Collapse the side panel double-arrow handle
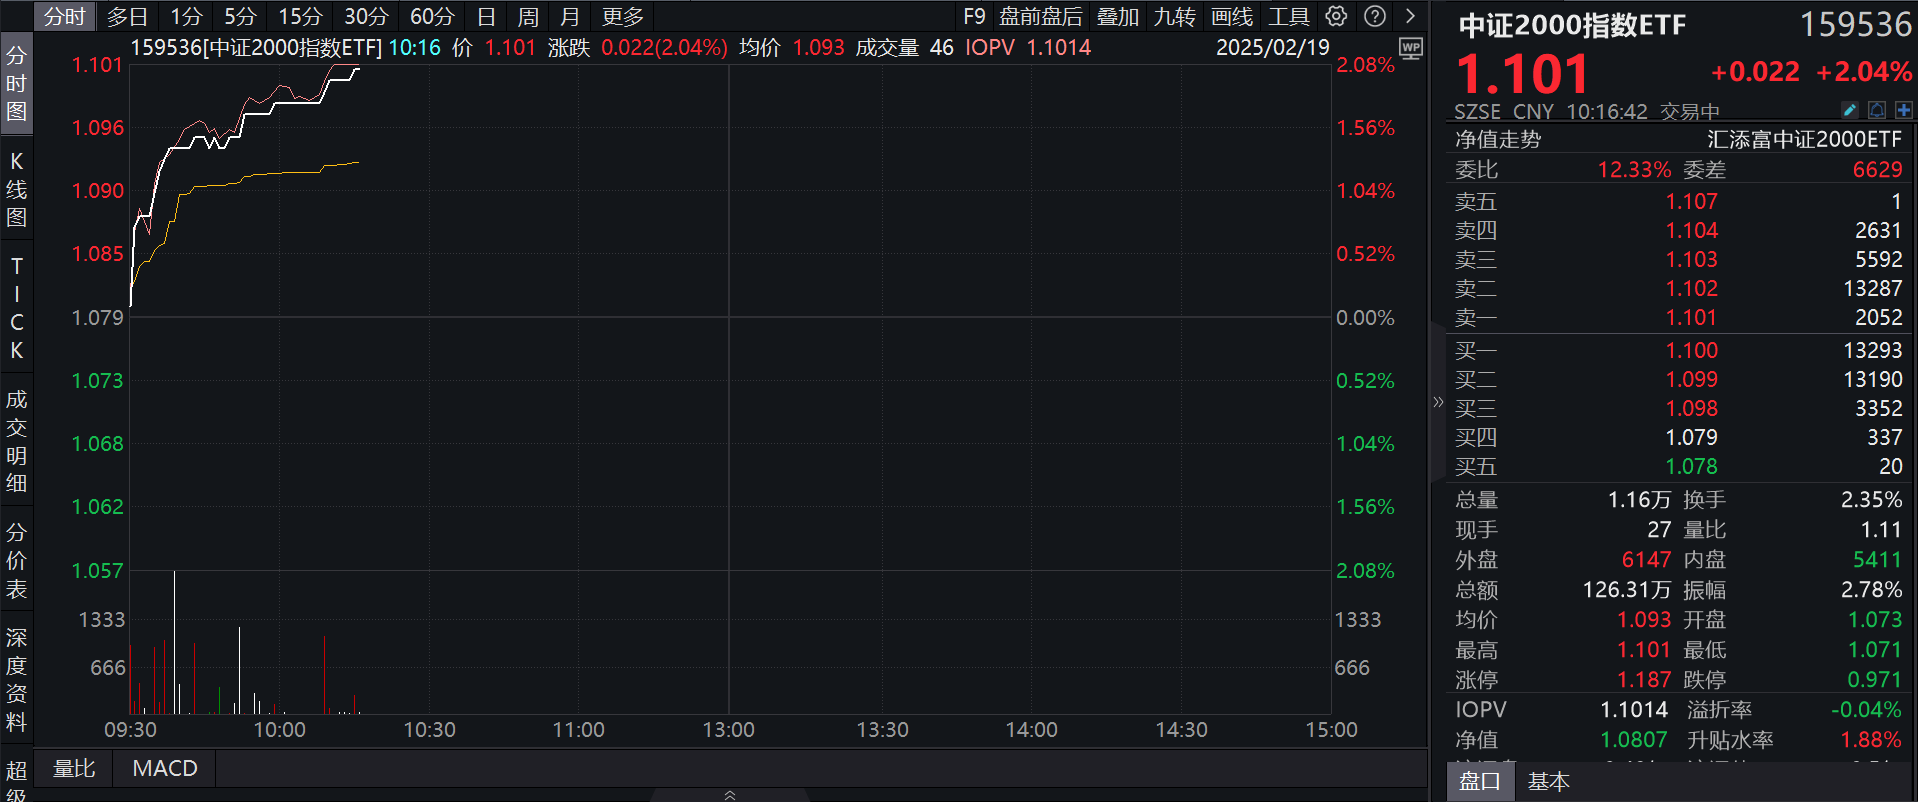This screenshot has width=1918, height=802. [1438, 402]
